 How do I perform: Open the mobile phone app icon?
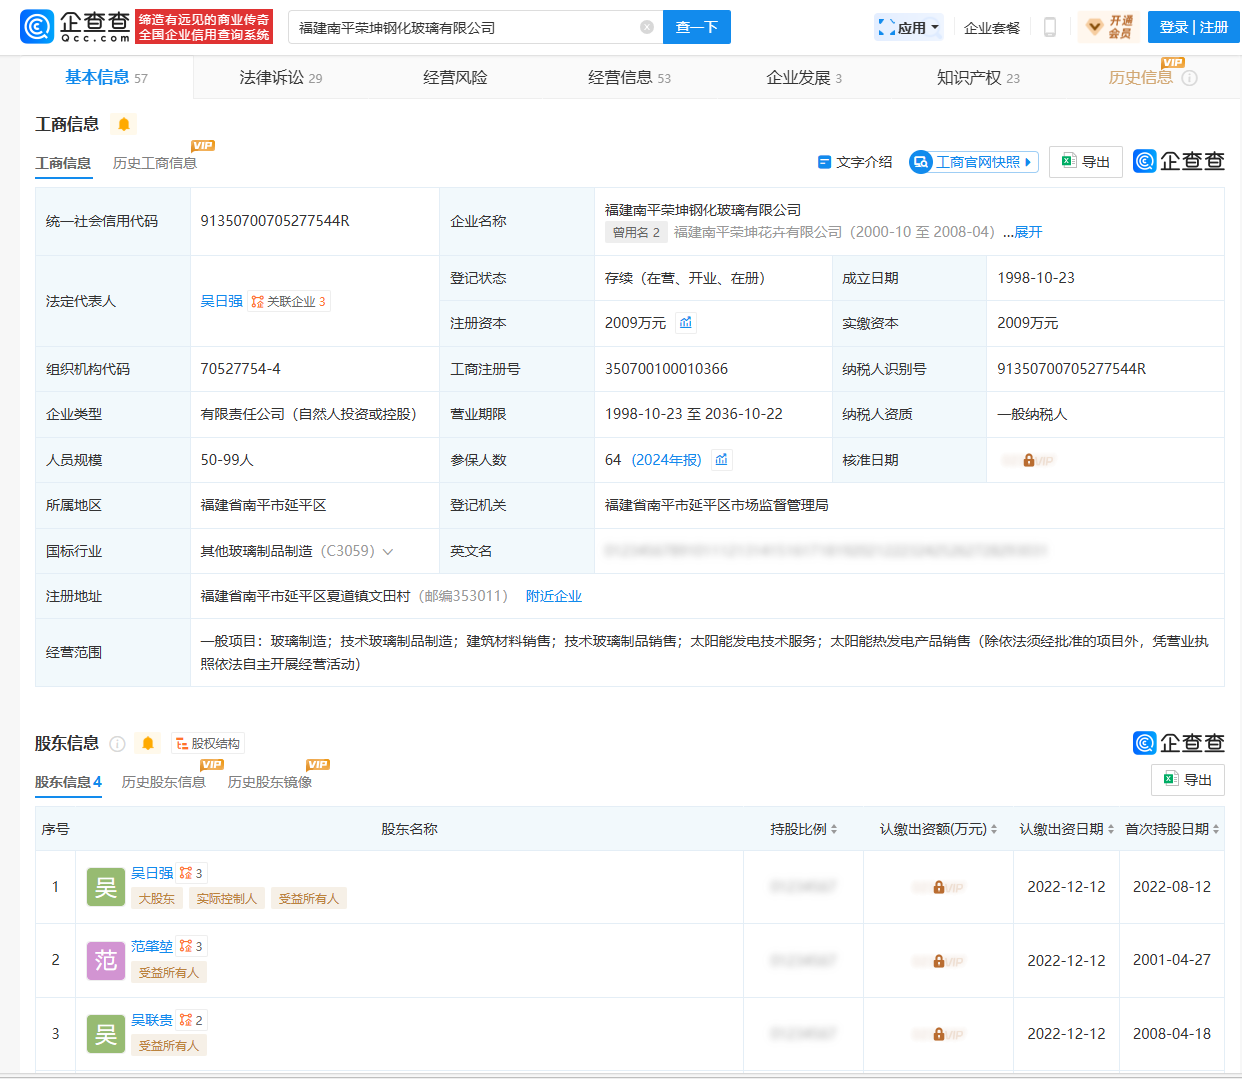(x=1050, y=27)
